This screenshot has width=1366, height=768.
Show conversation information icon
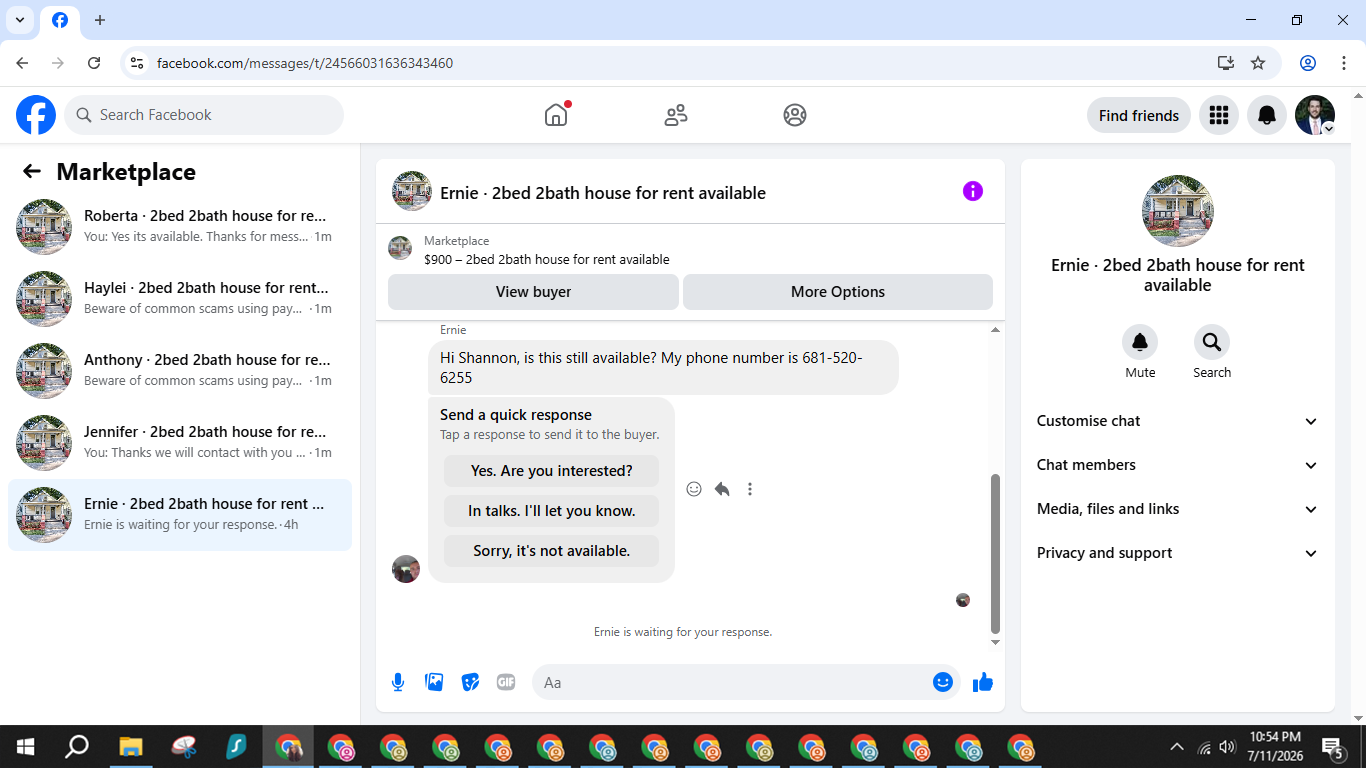coord(973,191)
